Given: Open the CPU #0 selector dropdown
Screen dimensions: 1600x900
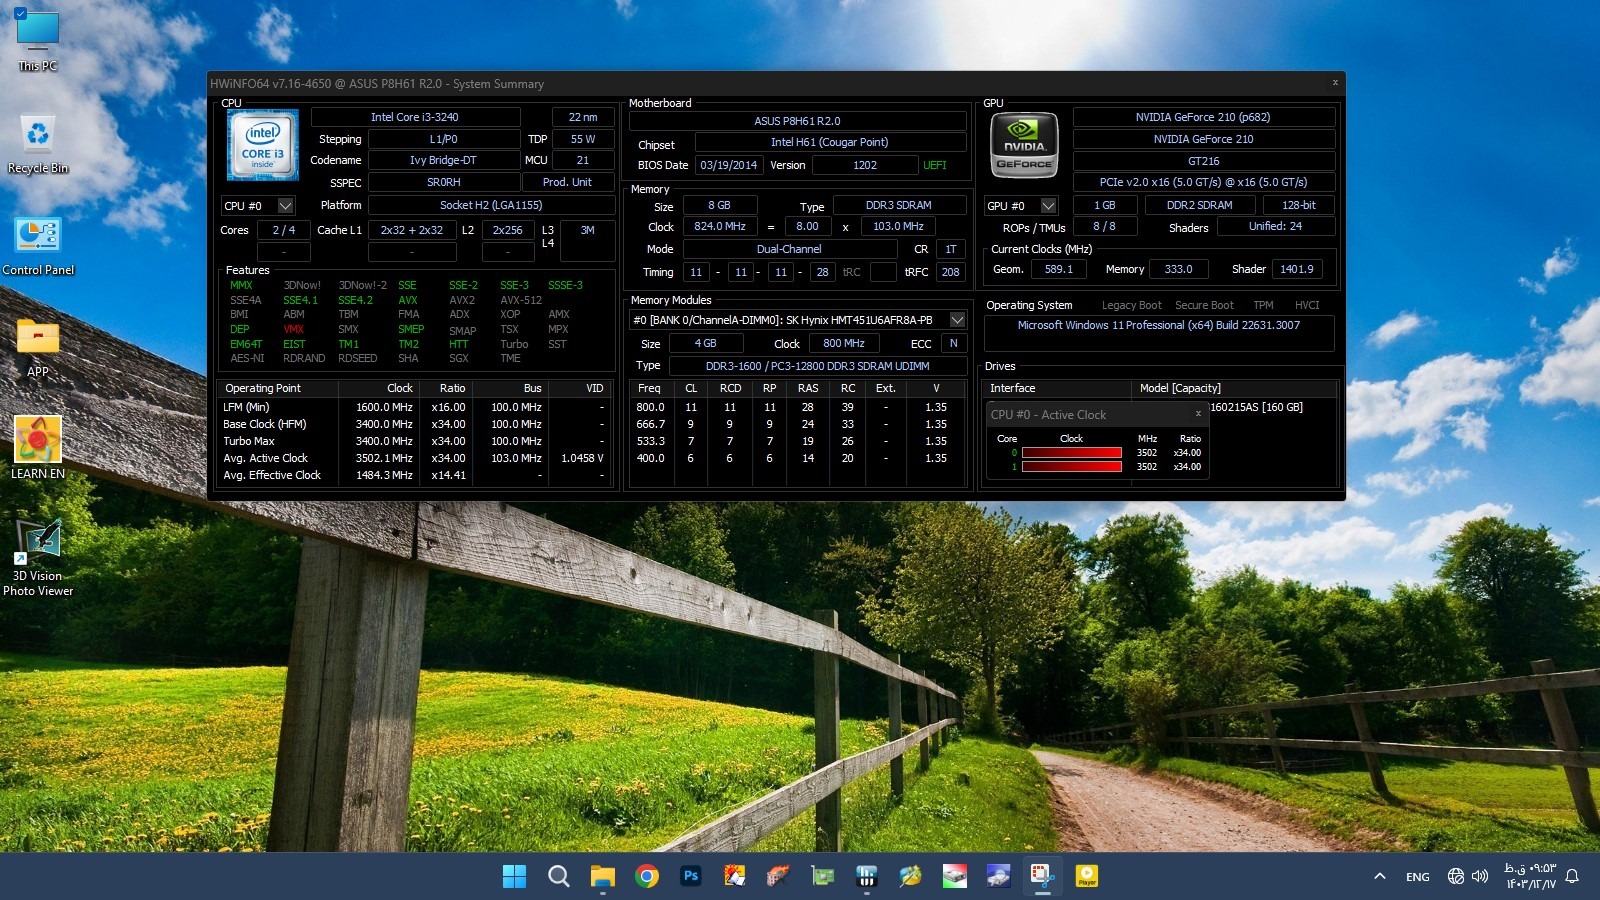Looking at the screenshot, I should pyautogui.click(x=285, y=206).
